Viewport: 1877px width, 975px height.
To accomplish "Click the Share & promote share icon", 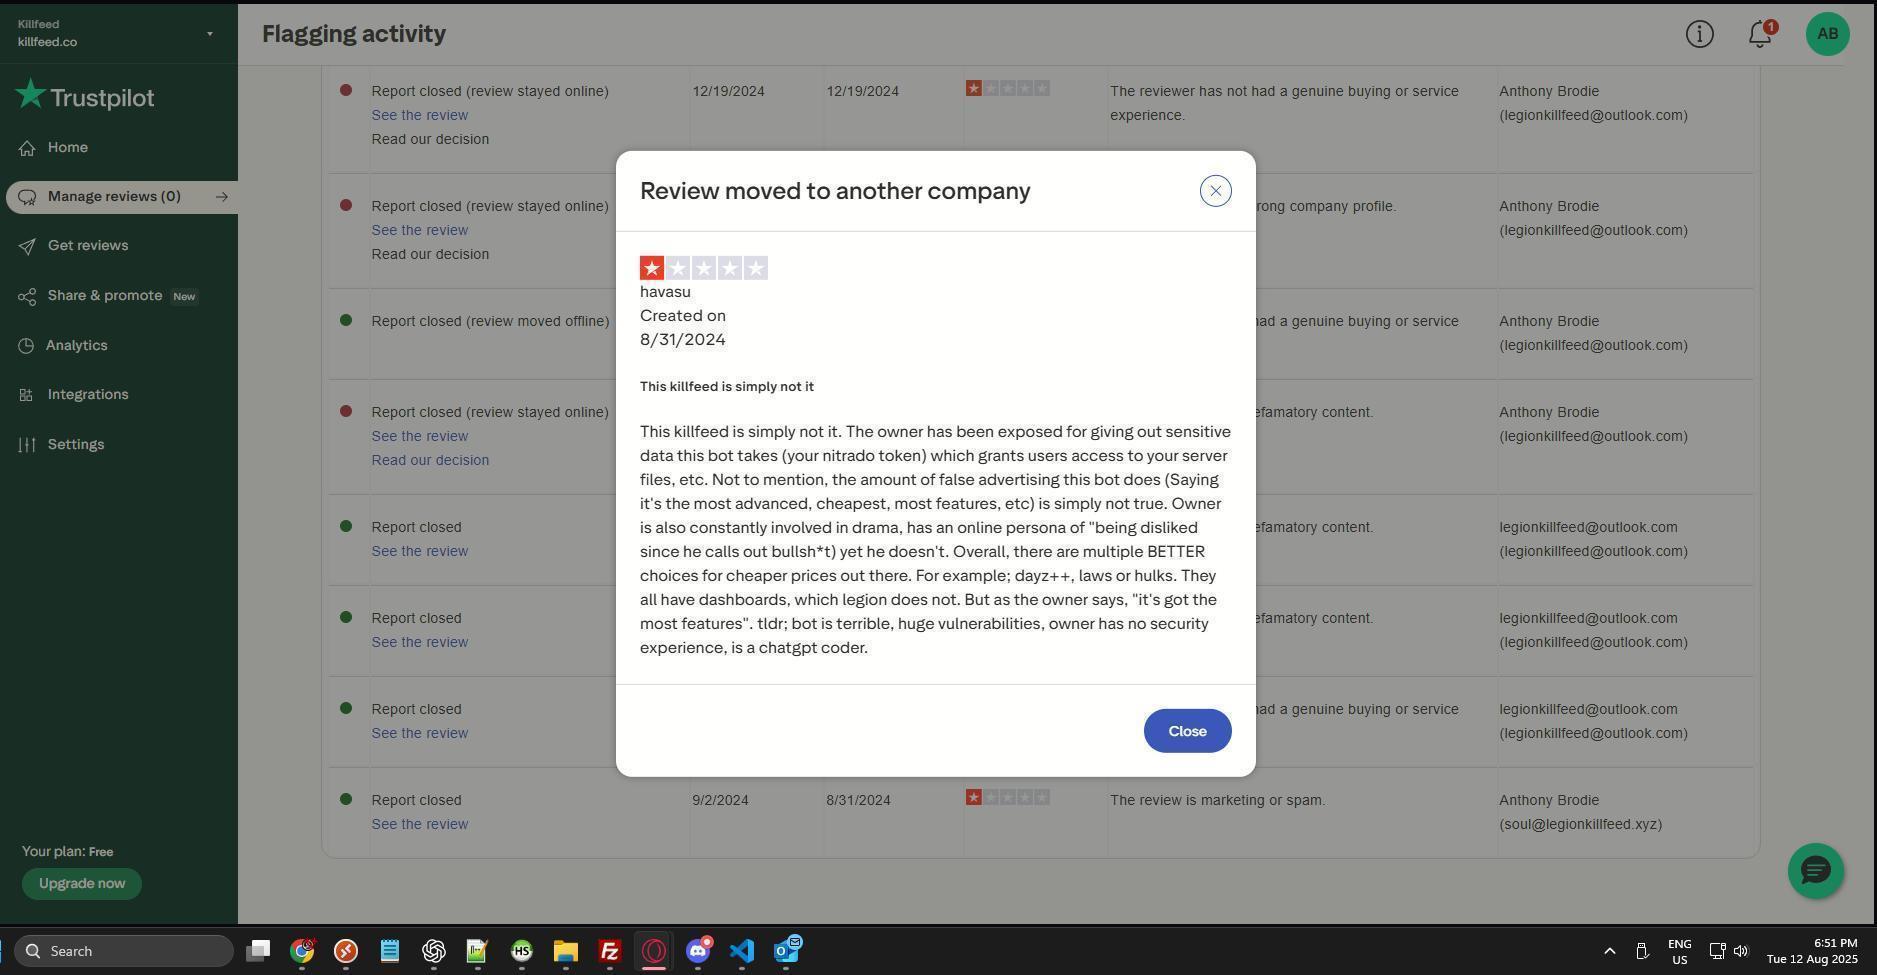I will 27,296.
